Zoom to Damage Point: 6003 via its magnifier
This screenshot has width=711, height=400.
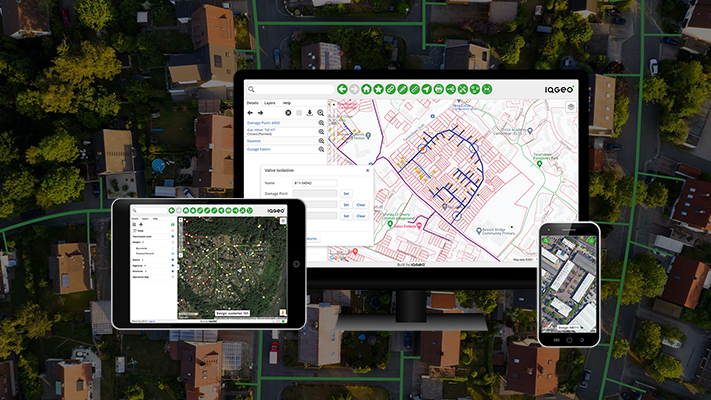321,123
